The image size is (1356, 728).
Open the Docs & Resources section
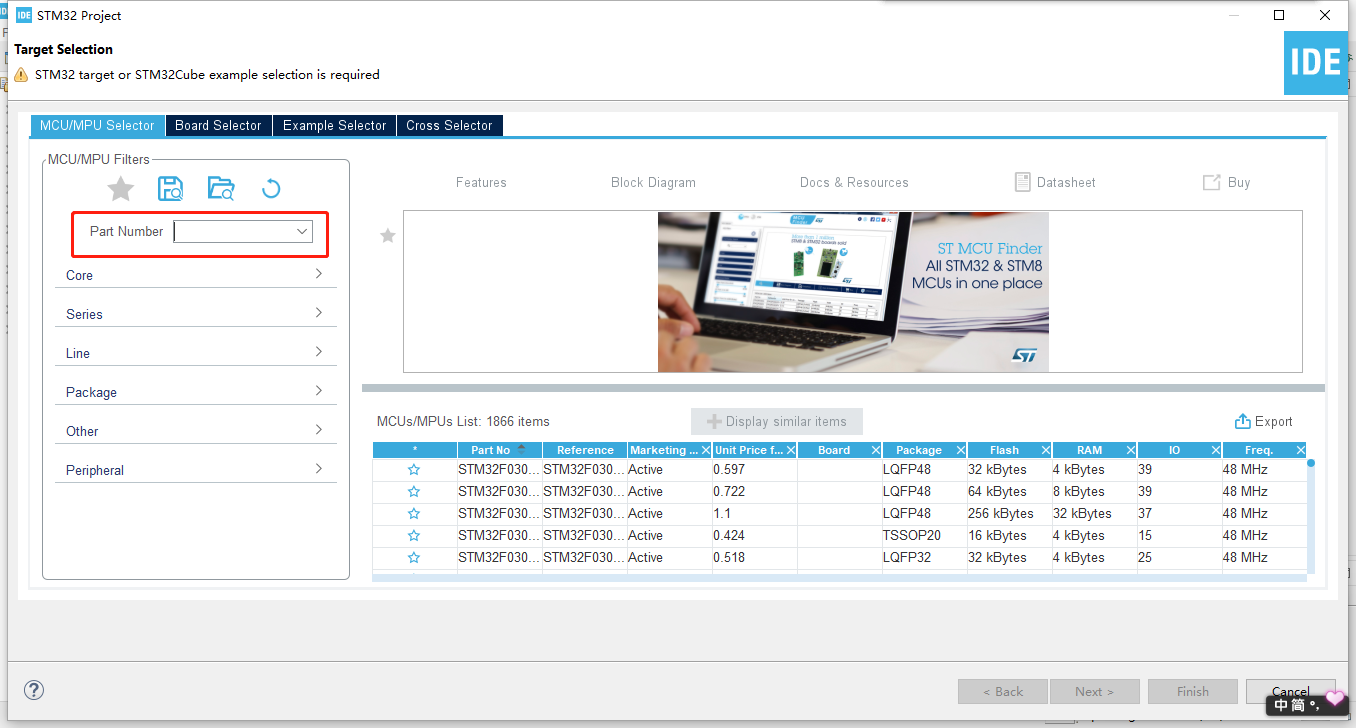[x=854, y=182]
